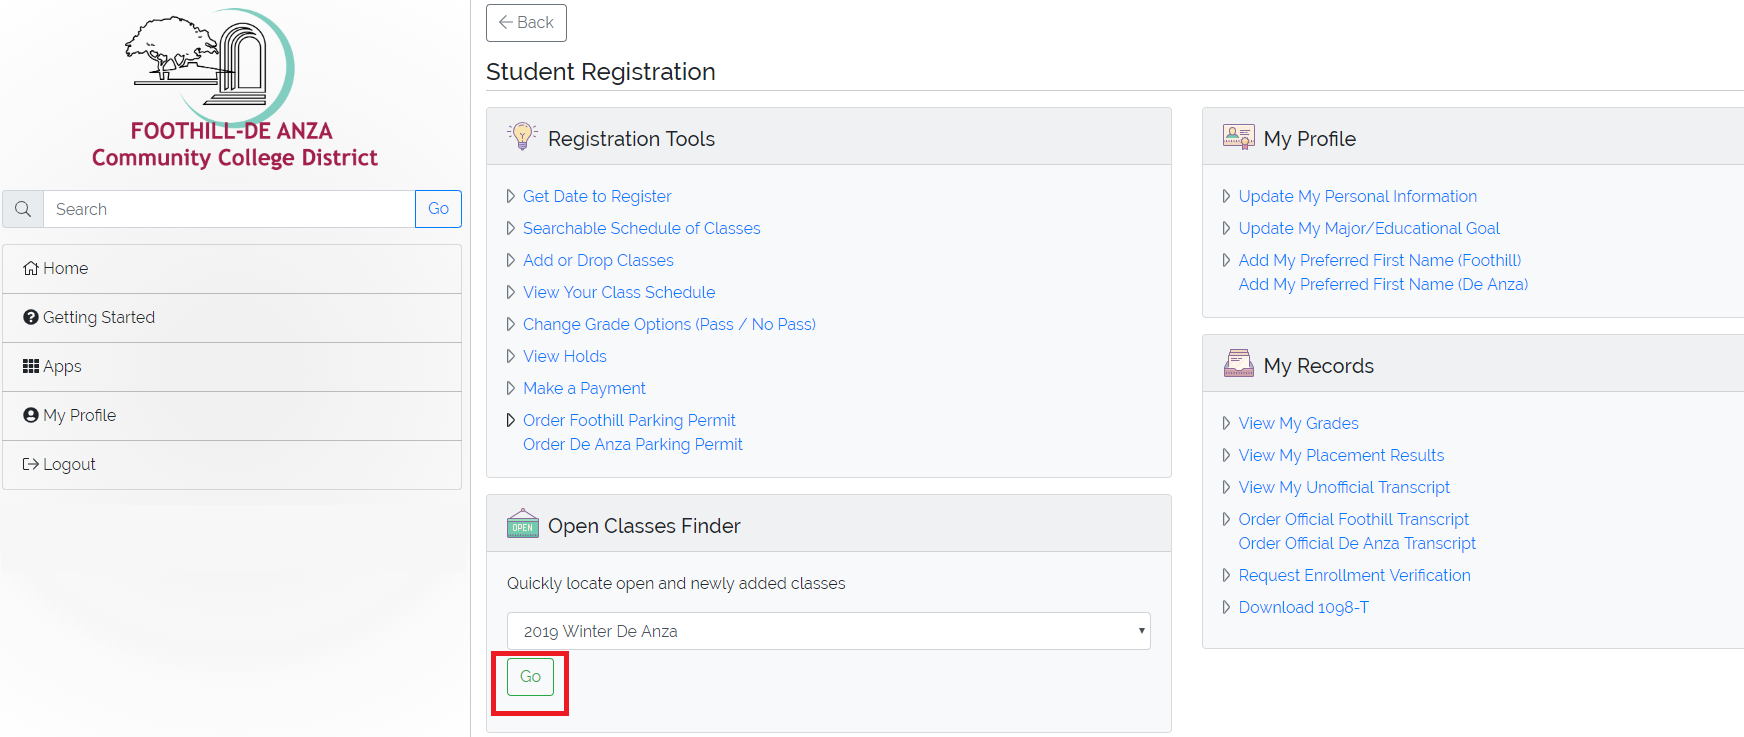
Task: Click the magnifying glass search icon
Action: [x=22, y=208]
